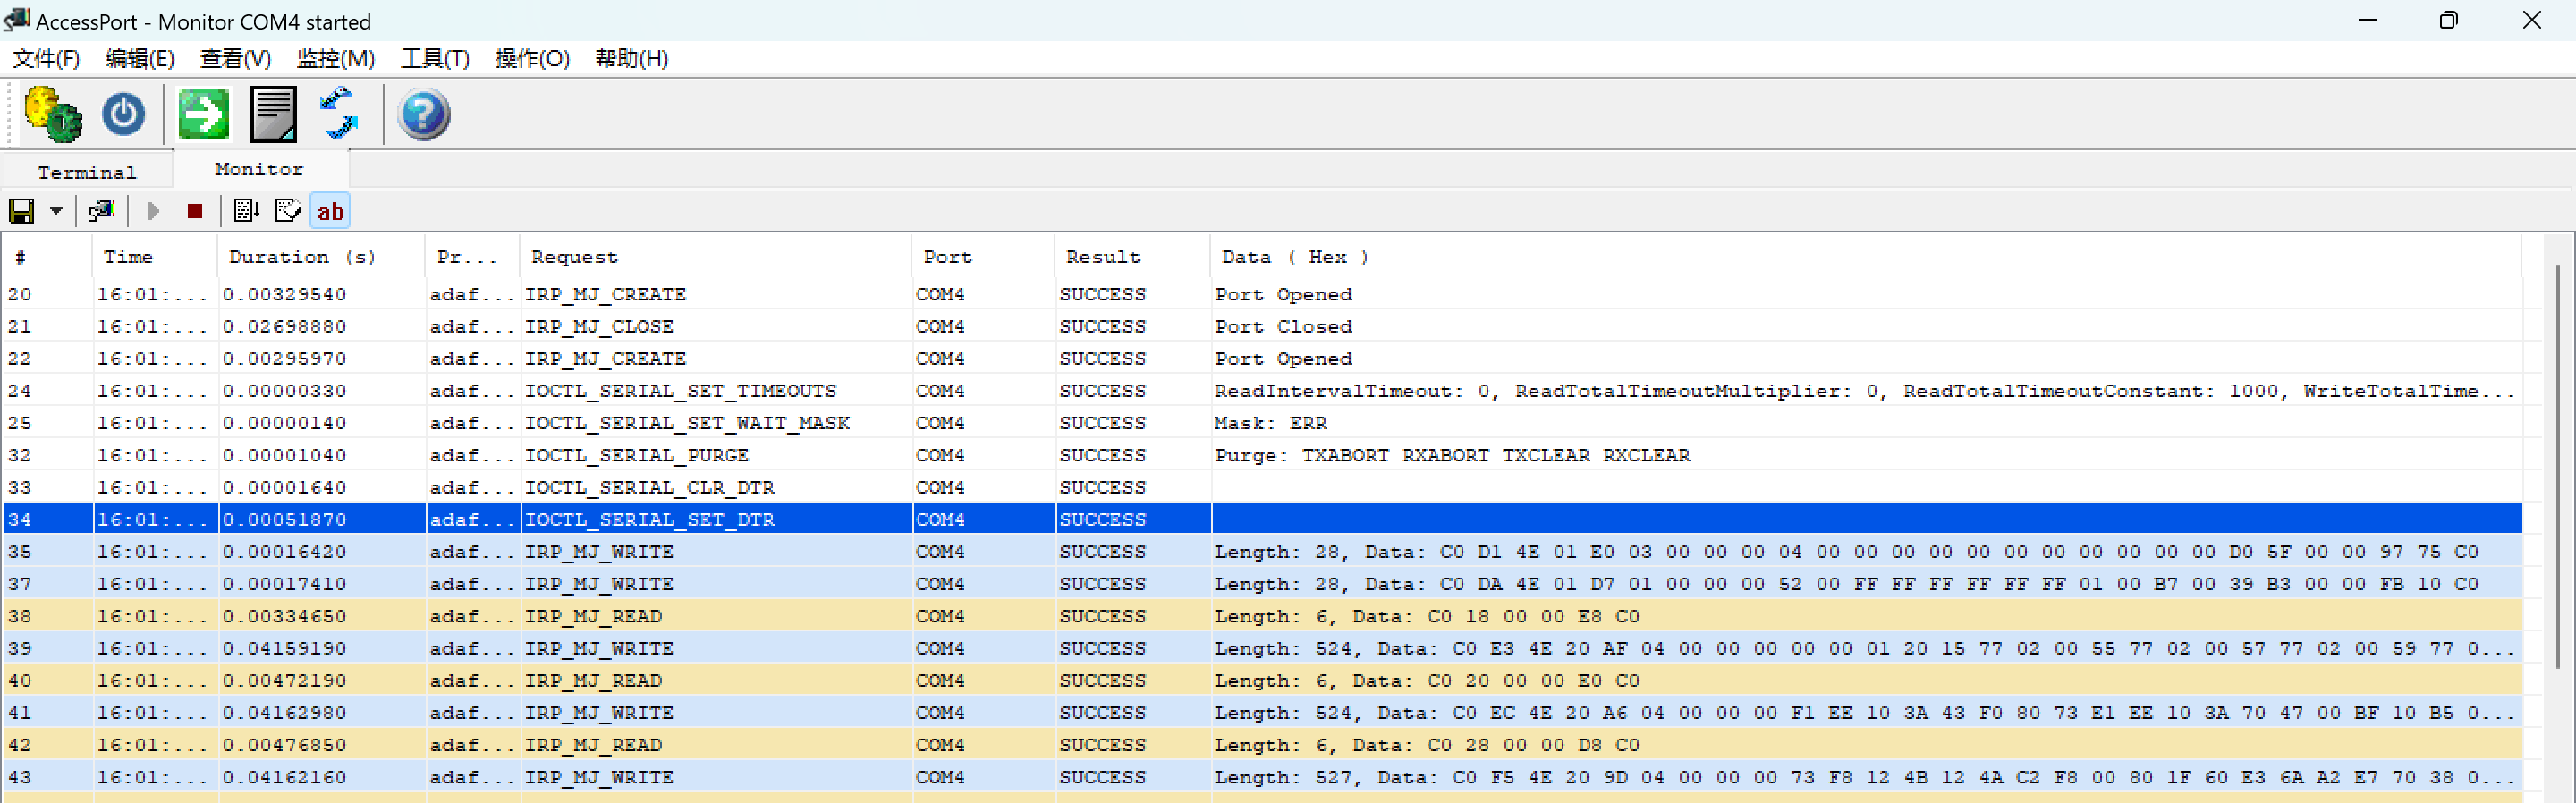Click the Result column header

(1132, 257)
